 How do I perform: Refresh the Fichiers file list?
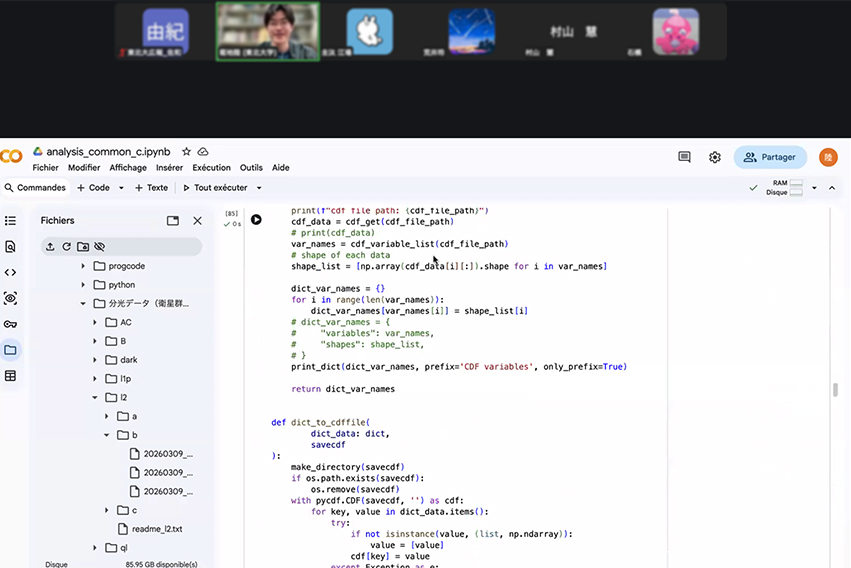(66, 246)
